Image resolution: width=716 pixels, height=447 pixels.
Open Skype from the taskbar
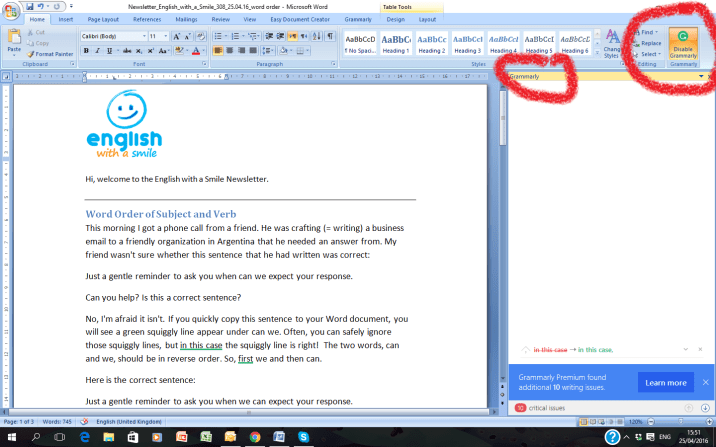click(304, 437)
